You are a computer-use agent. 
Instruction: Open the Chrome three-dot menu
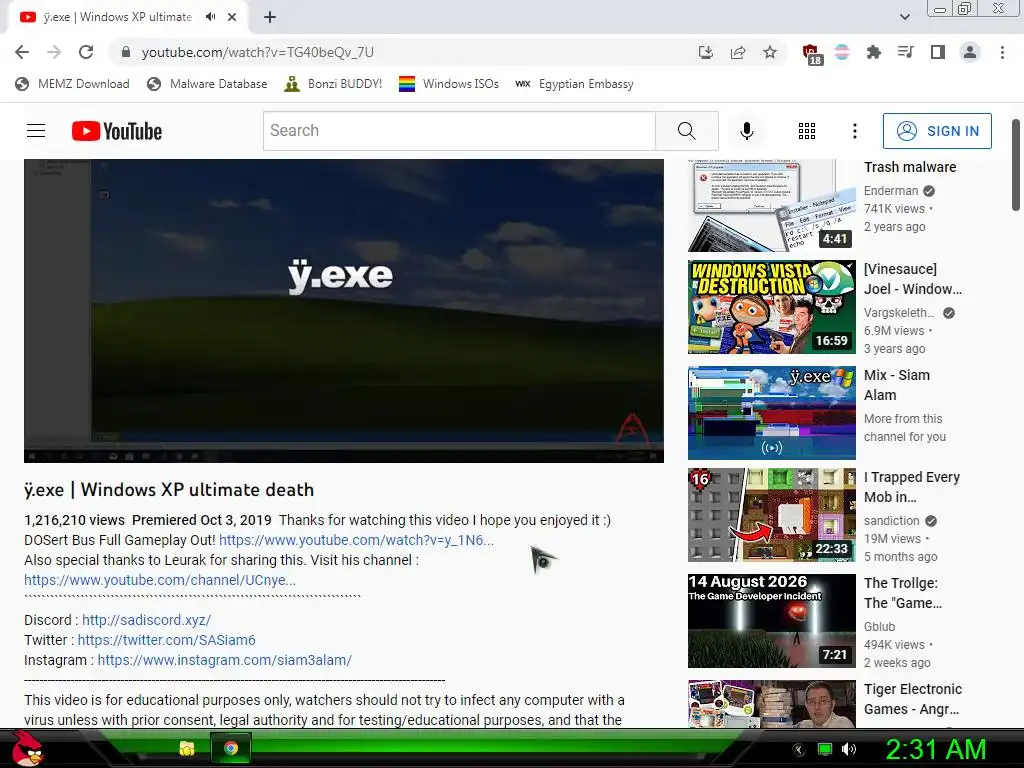tap(1002, 52)
